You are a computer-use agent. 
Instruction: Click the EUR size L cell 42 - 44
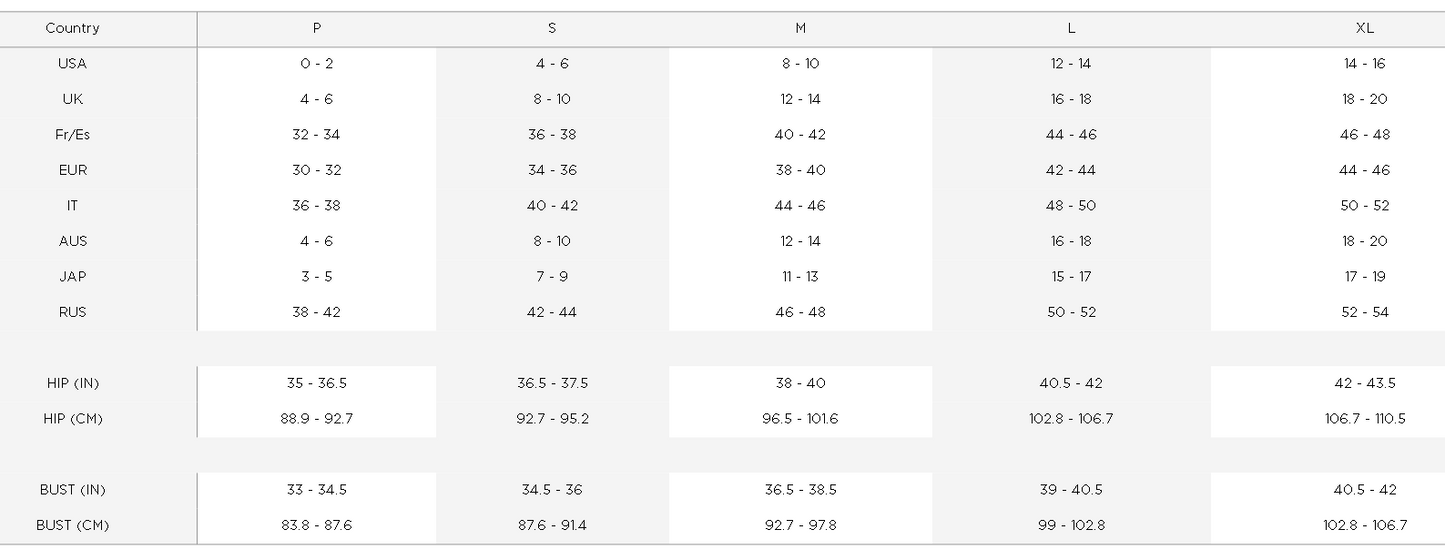1071,170
